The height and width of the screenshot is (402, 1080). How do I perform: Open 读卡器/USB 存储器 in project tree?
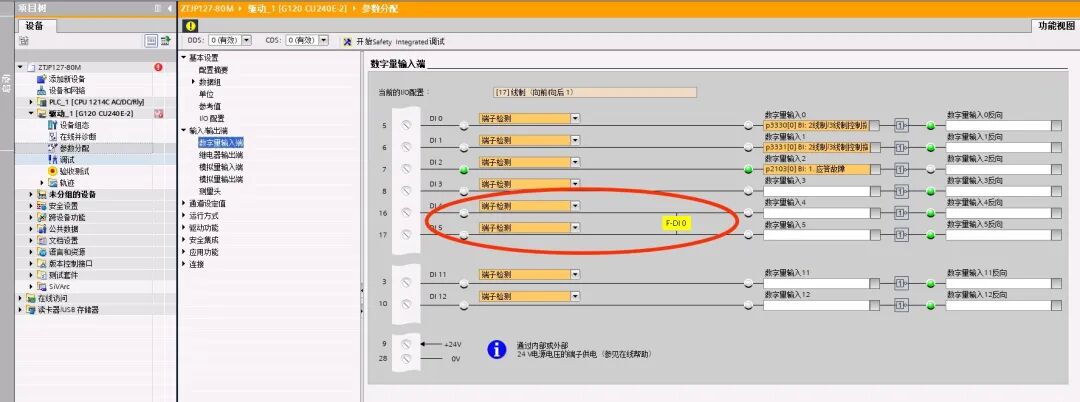click(x=68, y=310)
